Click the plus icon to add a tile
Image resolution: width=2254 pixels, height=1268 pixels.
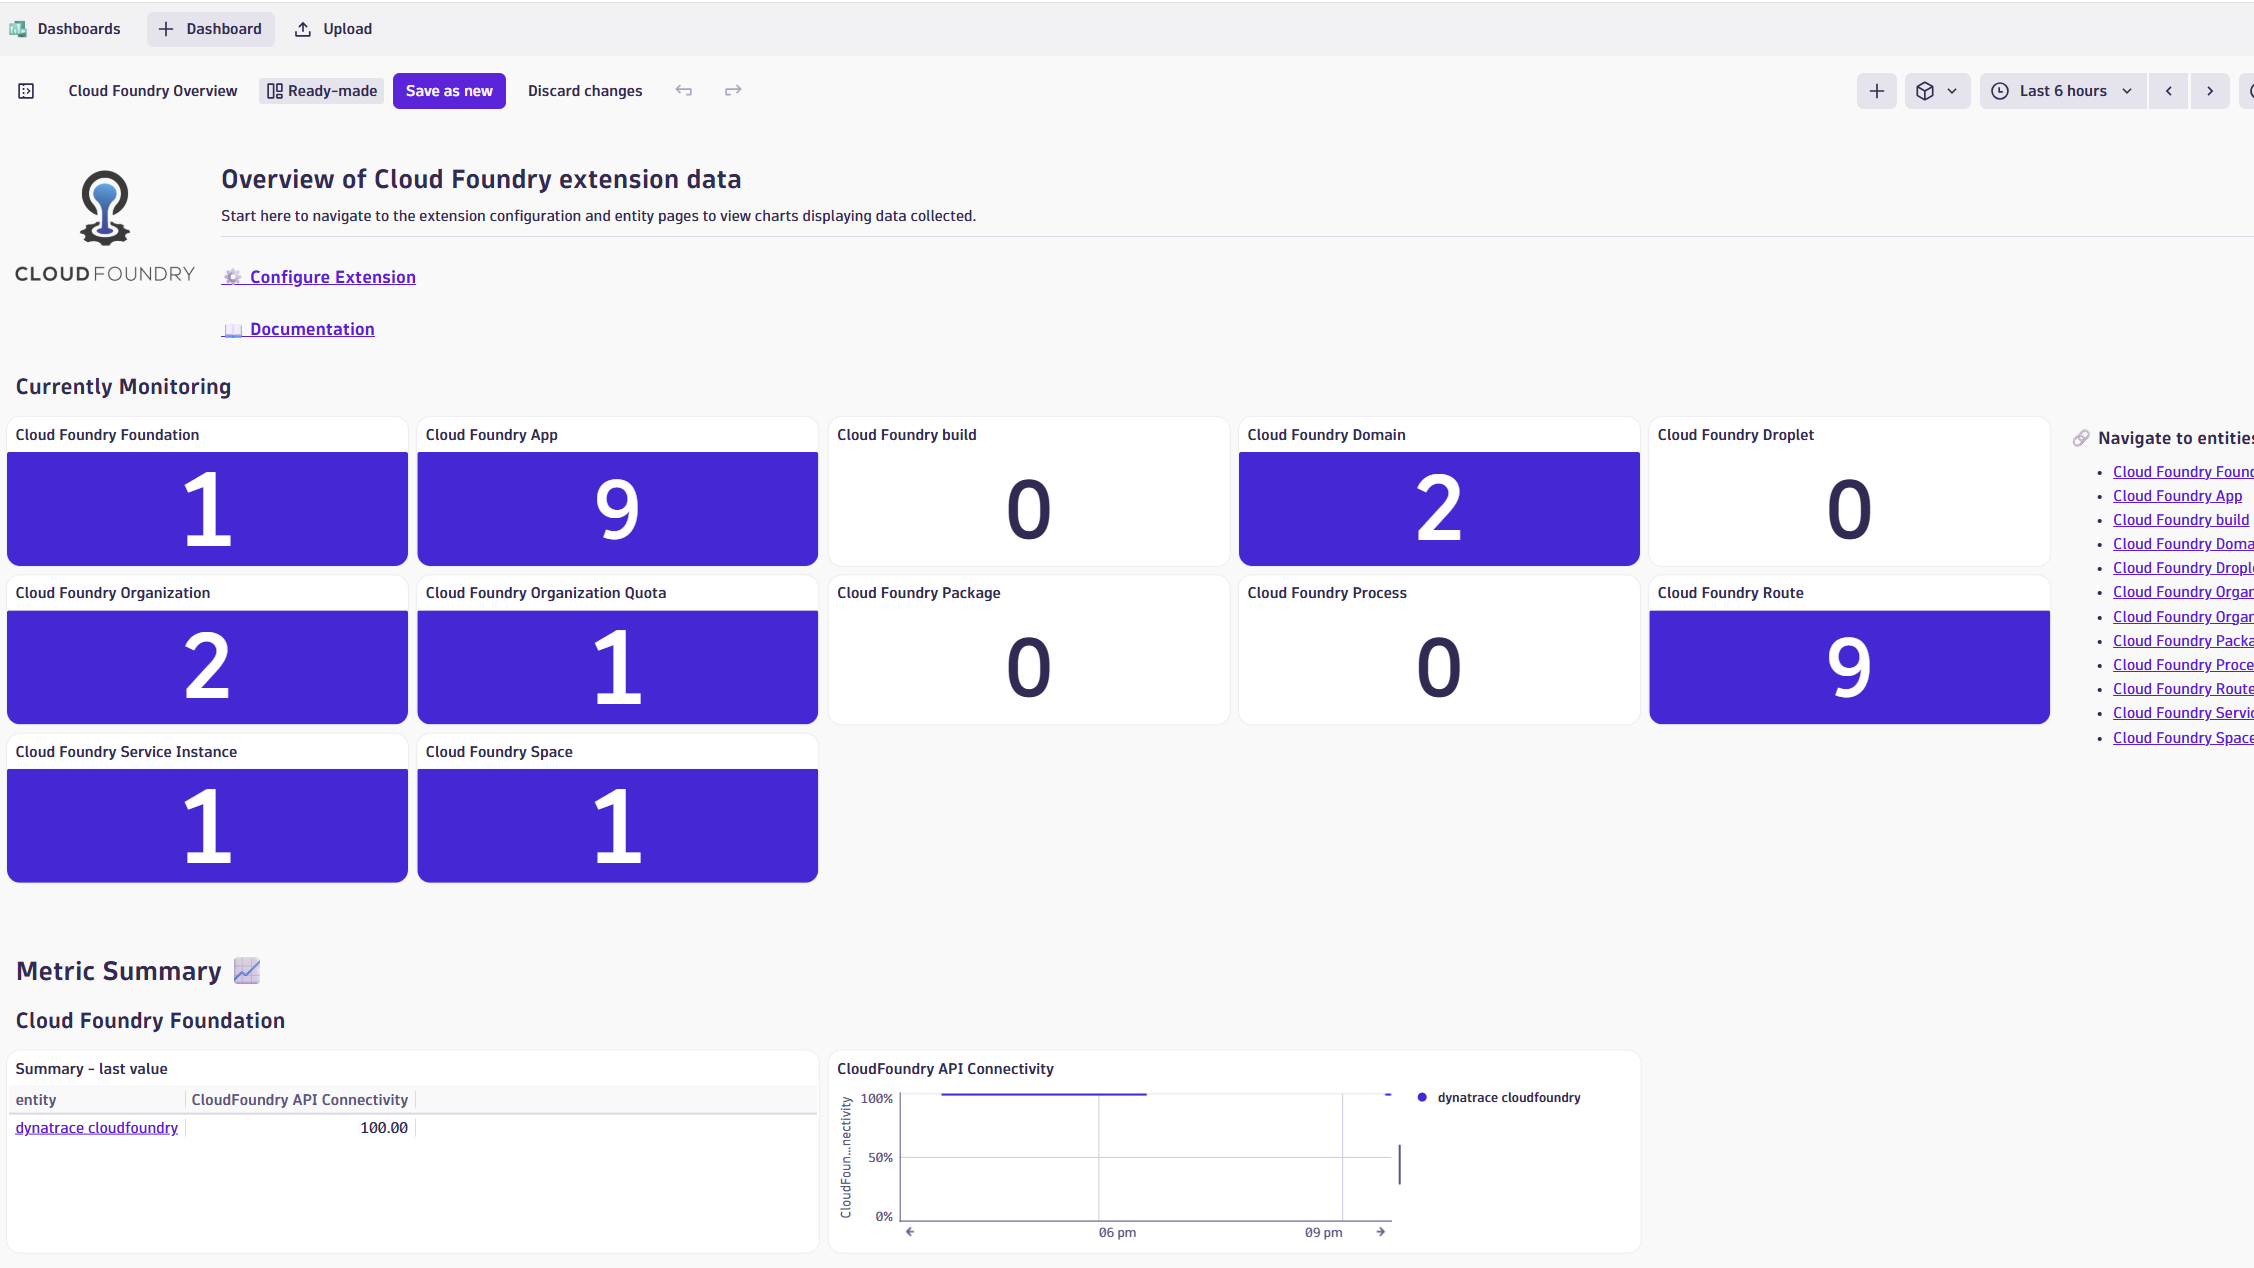point(1876,90)
